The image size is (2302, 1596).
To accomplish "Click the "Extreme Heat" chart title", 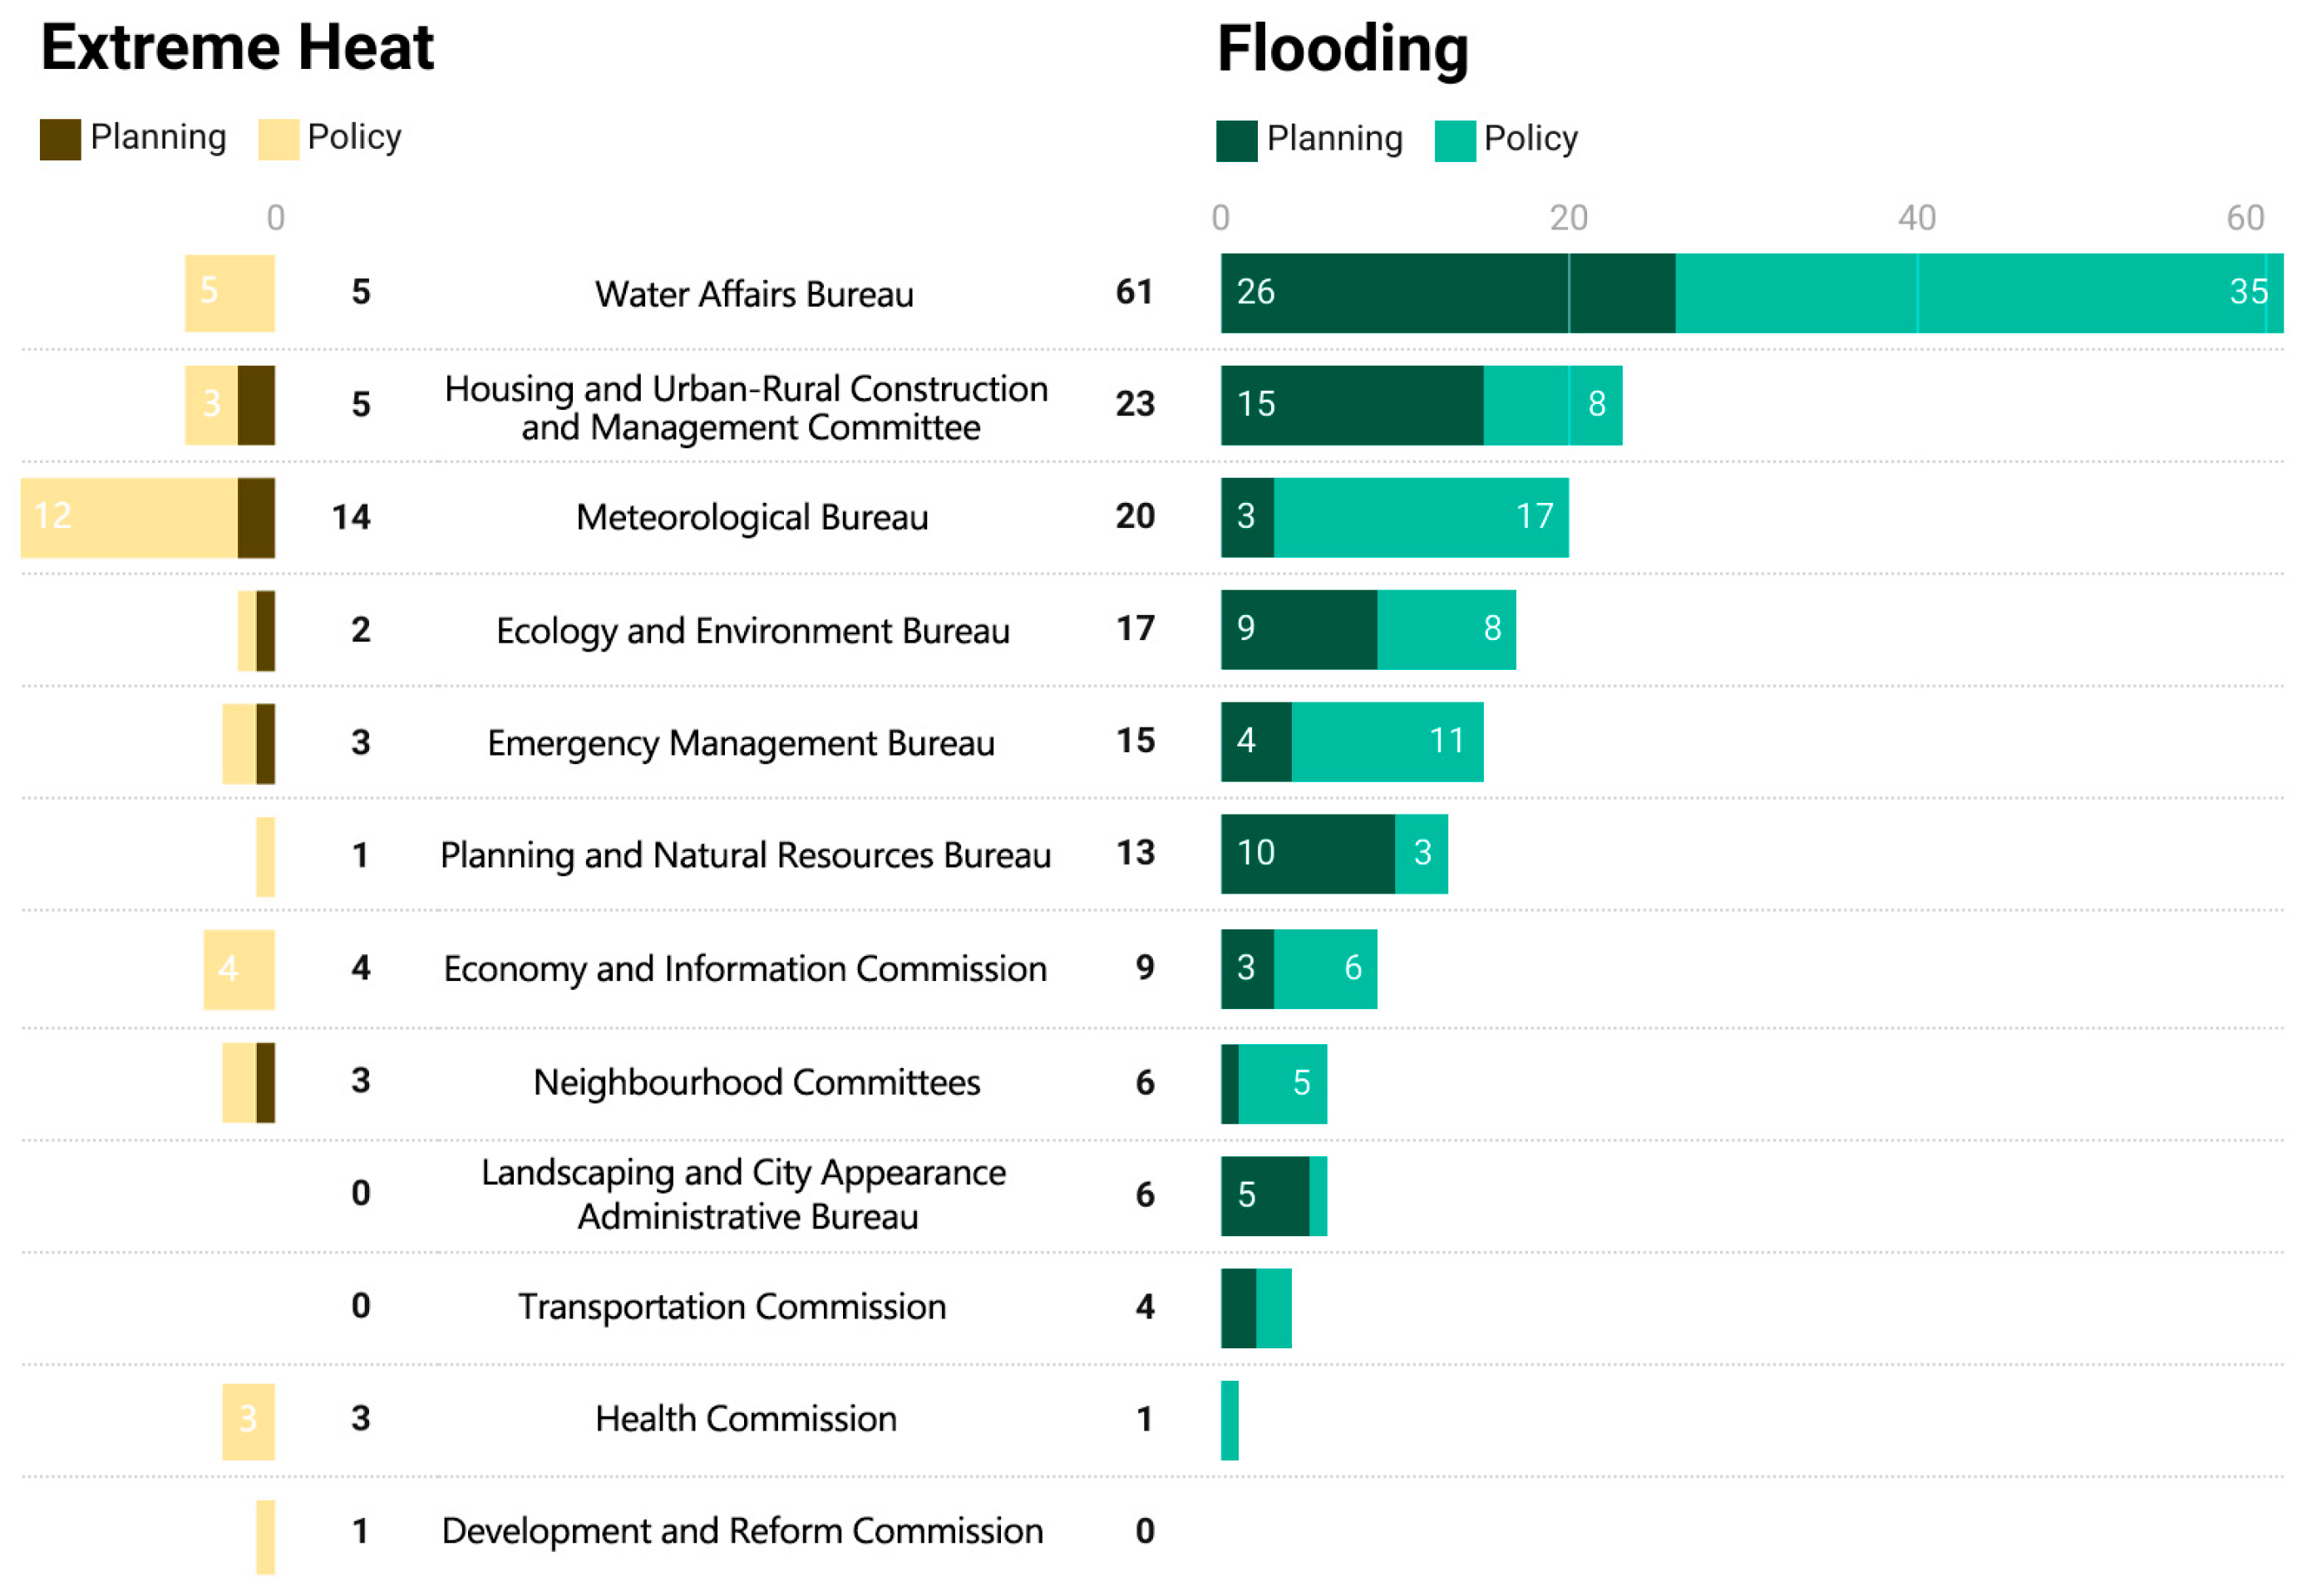I will point(237,47).
